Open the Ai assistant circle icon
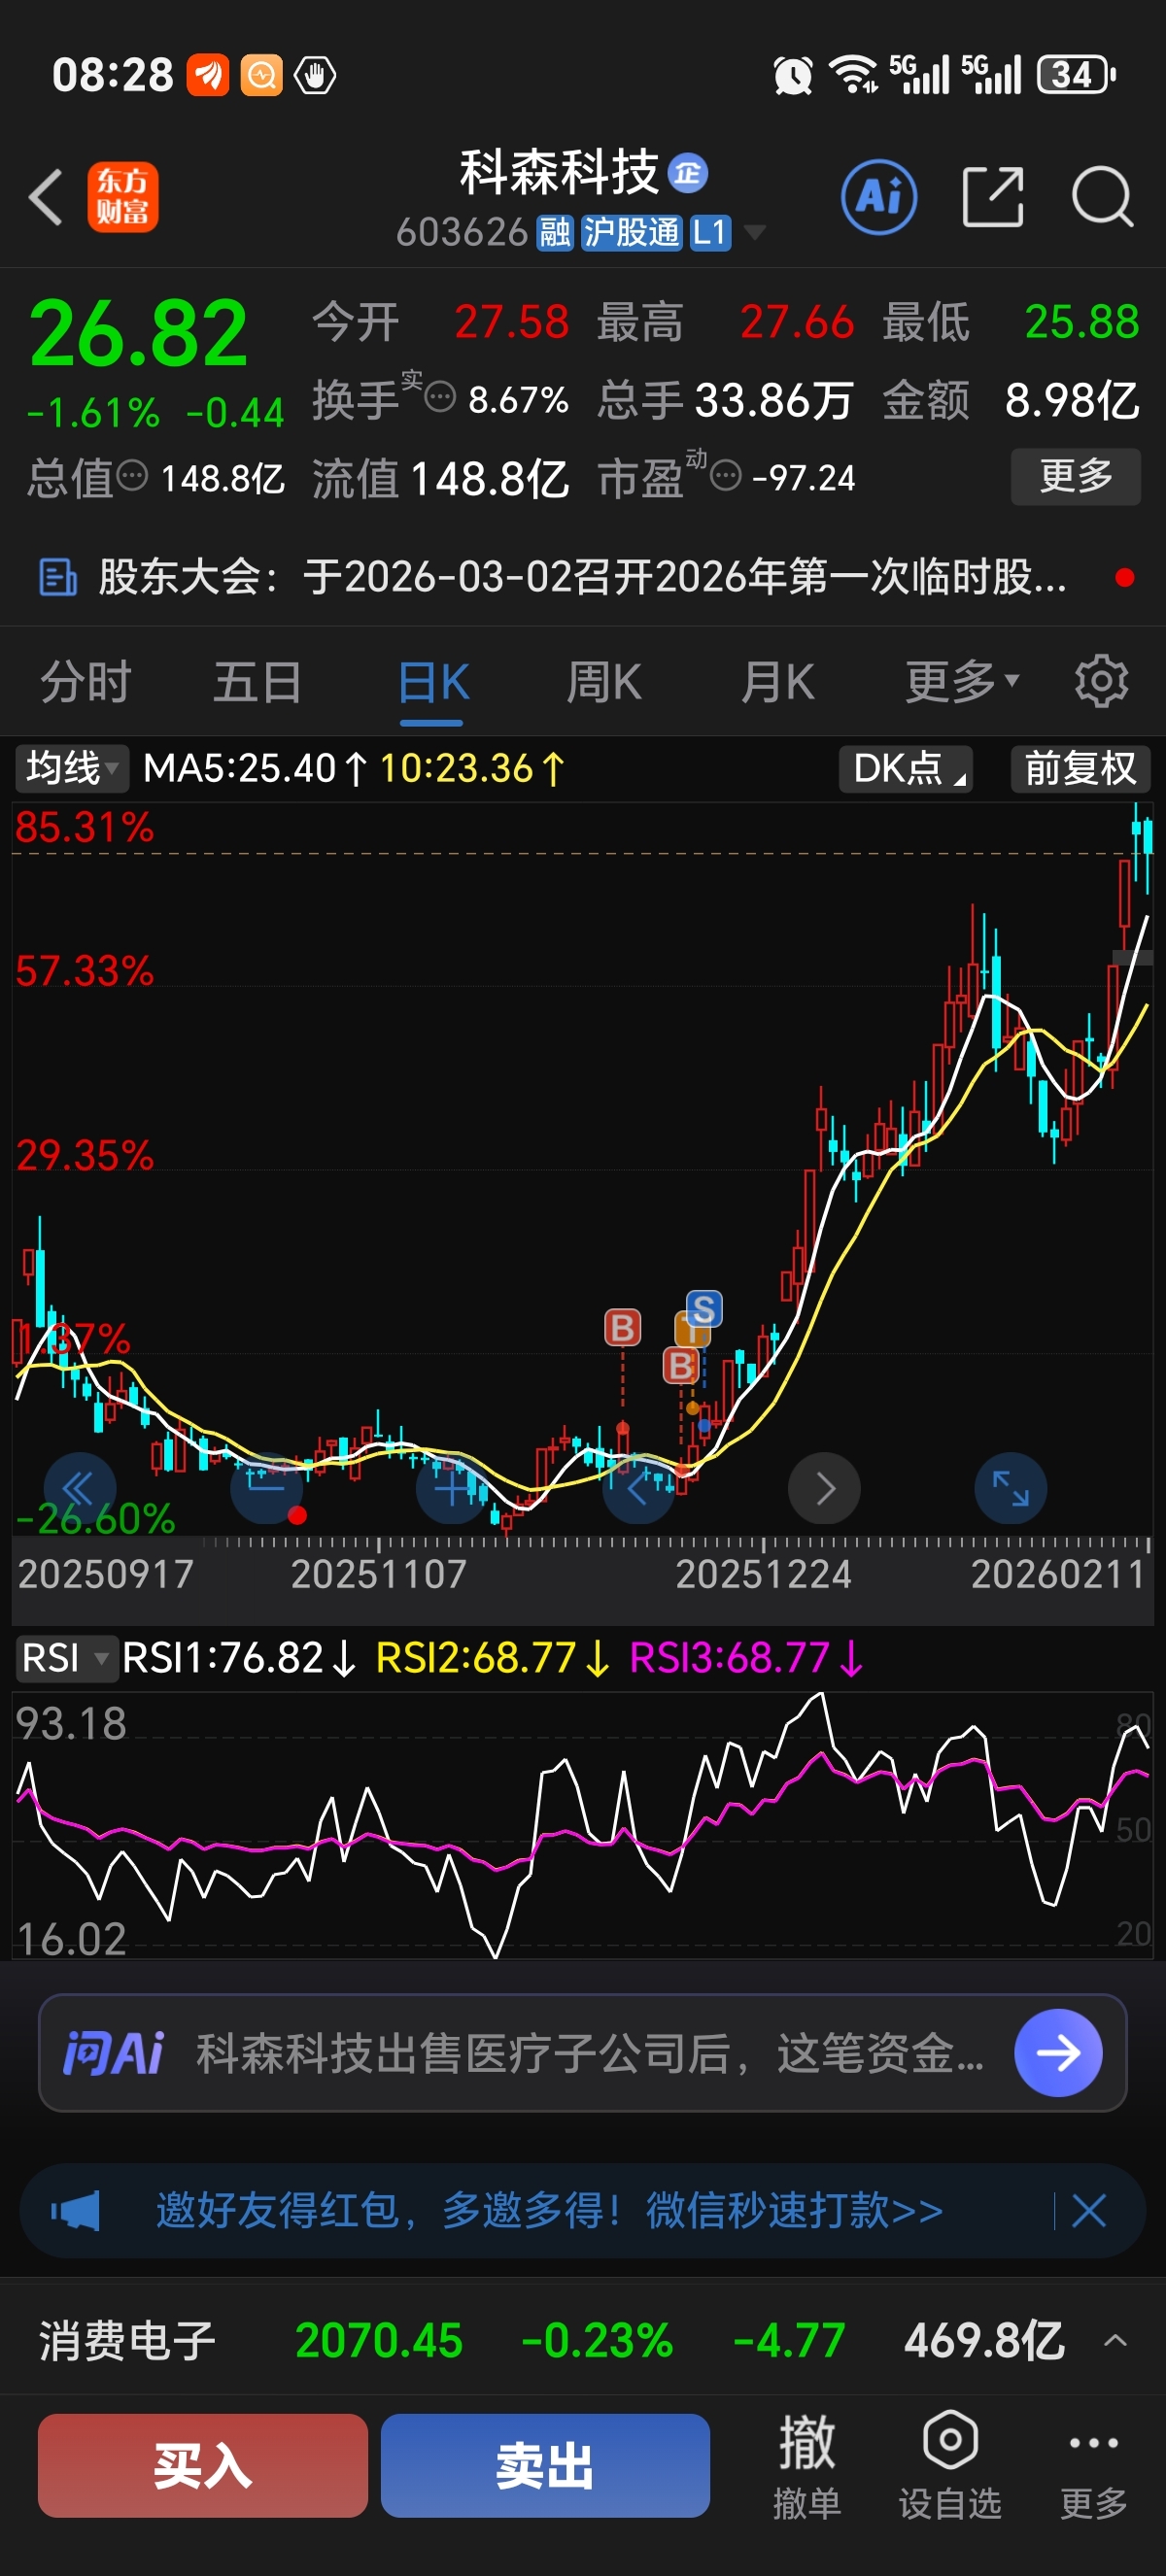1166x2576 pixels. pos(879,196)
